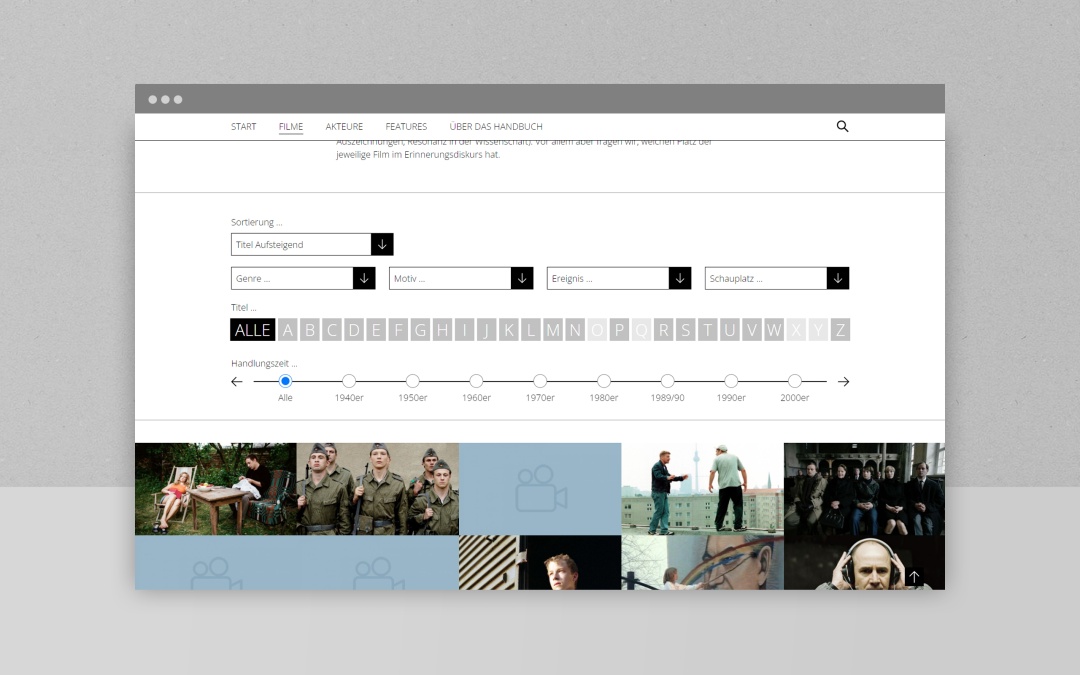This screenshot has height=675, width=1080.
Task: Filter titles by letter G
Action: point(420,330)
